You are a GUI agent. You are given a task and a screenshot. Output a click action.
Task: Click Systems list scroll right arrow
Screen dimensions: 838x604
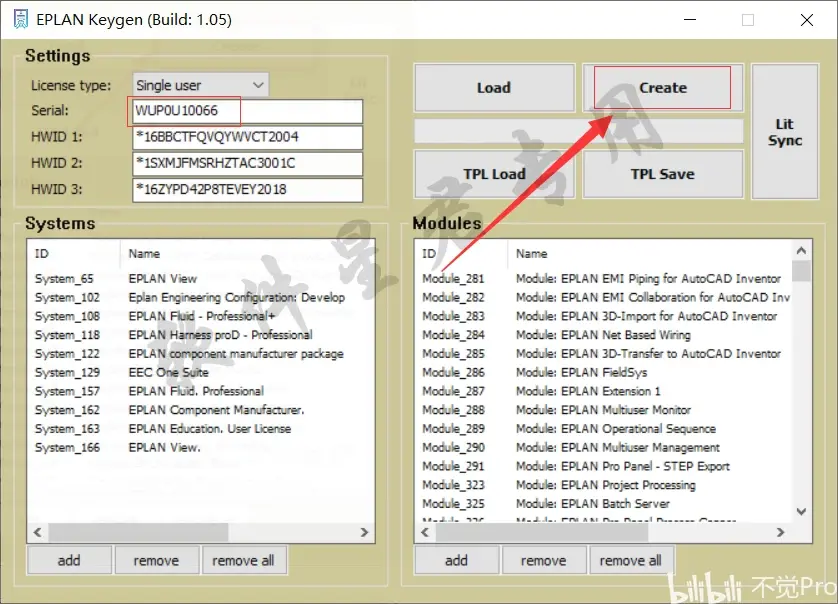(x=364, y=532)
